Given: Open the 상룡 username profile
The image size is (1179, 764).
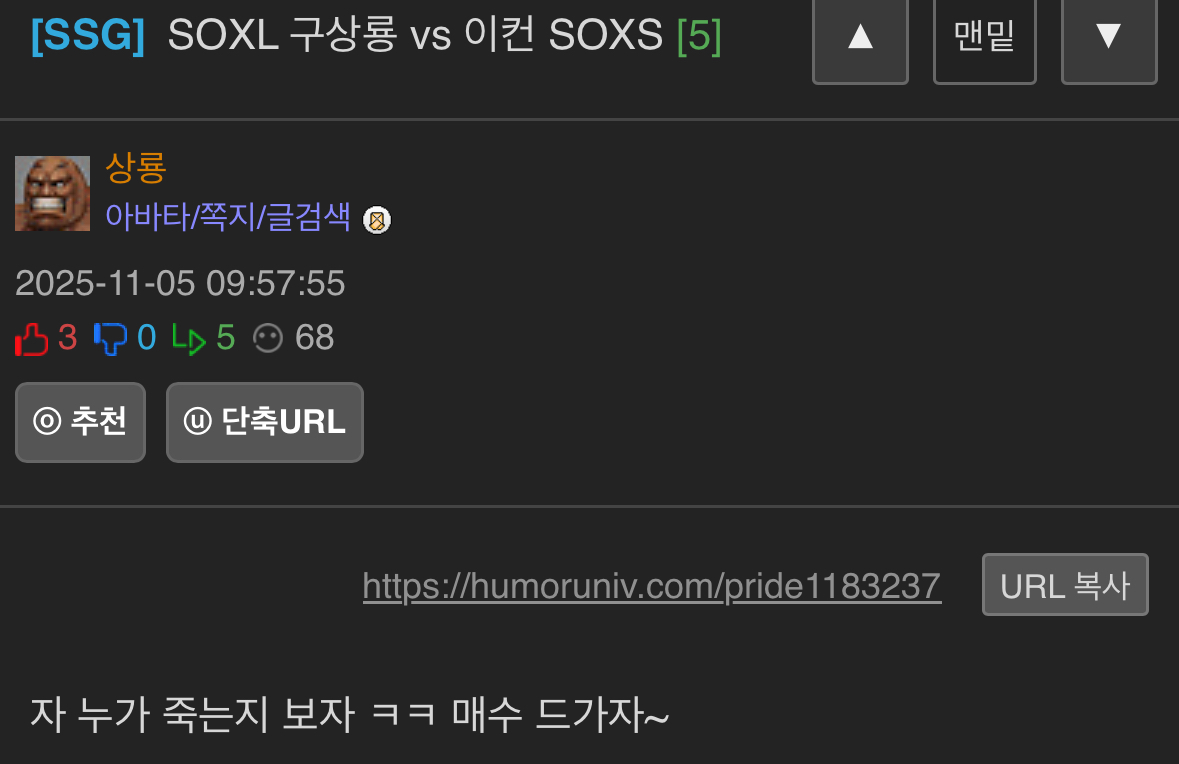Looking at the screenshot, I should (x=135, y=168).
